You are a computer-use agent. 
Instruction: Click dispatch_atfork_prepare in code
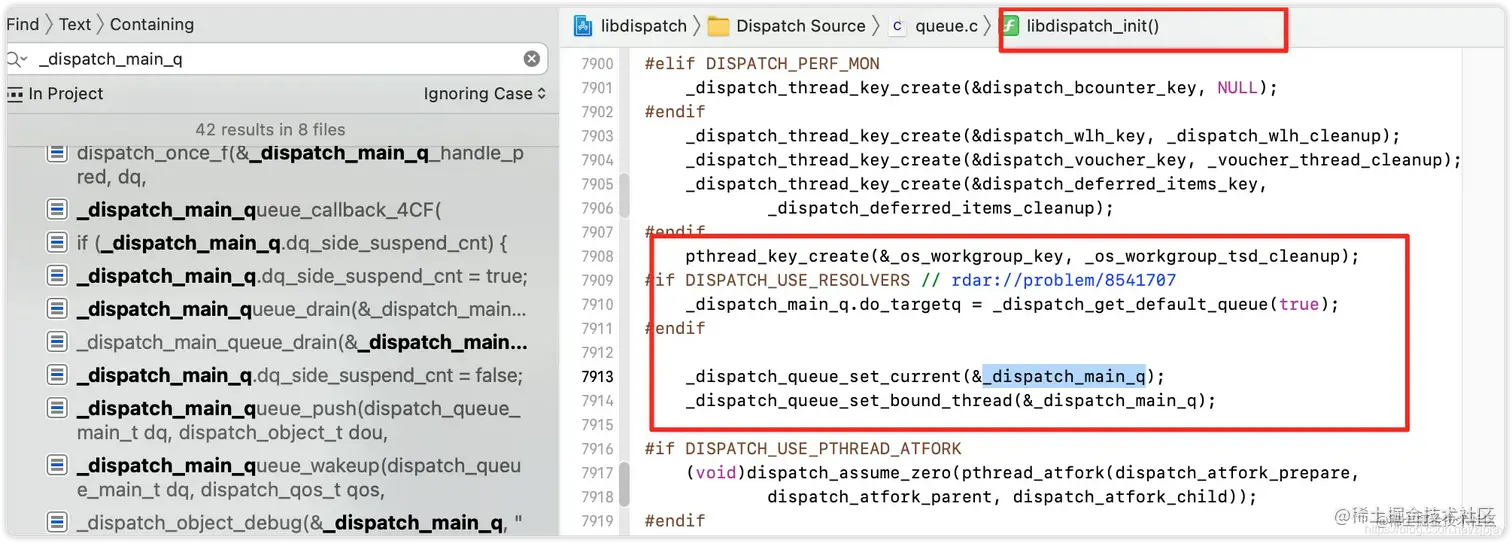coord(1235,473)
